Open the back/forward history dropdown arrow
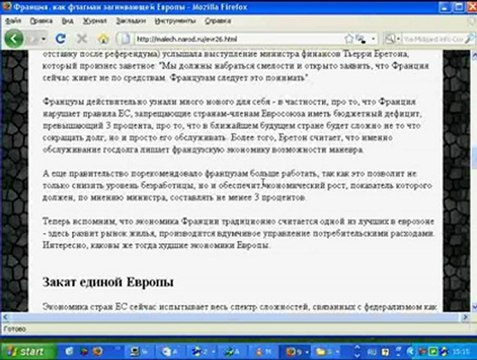This screenshot has width=477, height=360. click(x=44, y=39)
